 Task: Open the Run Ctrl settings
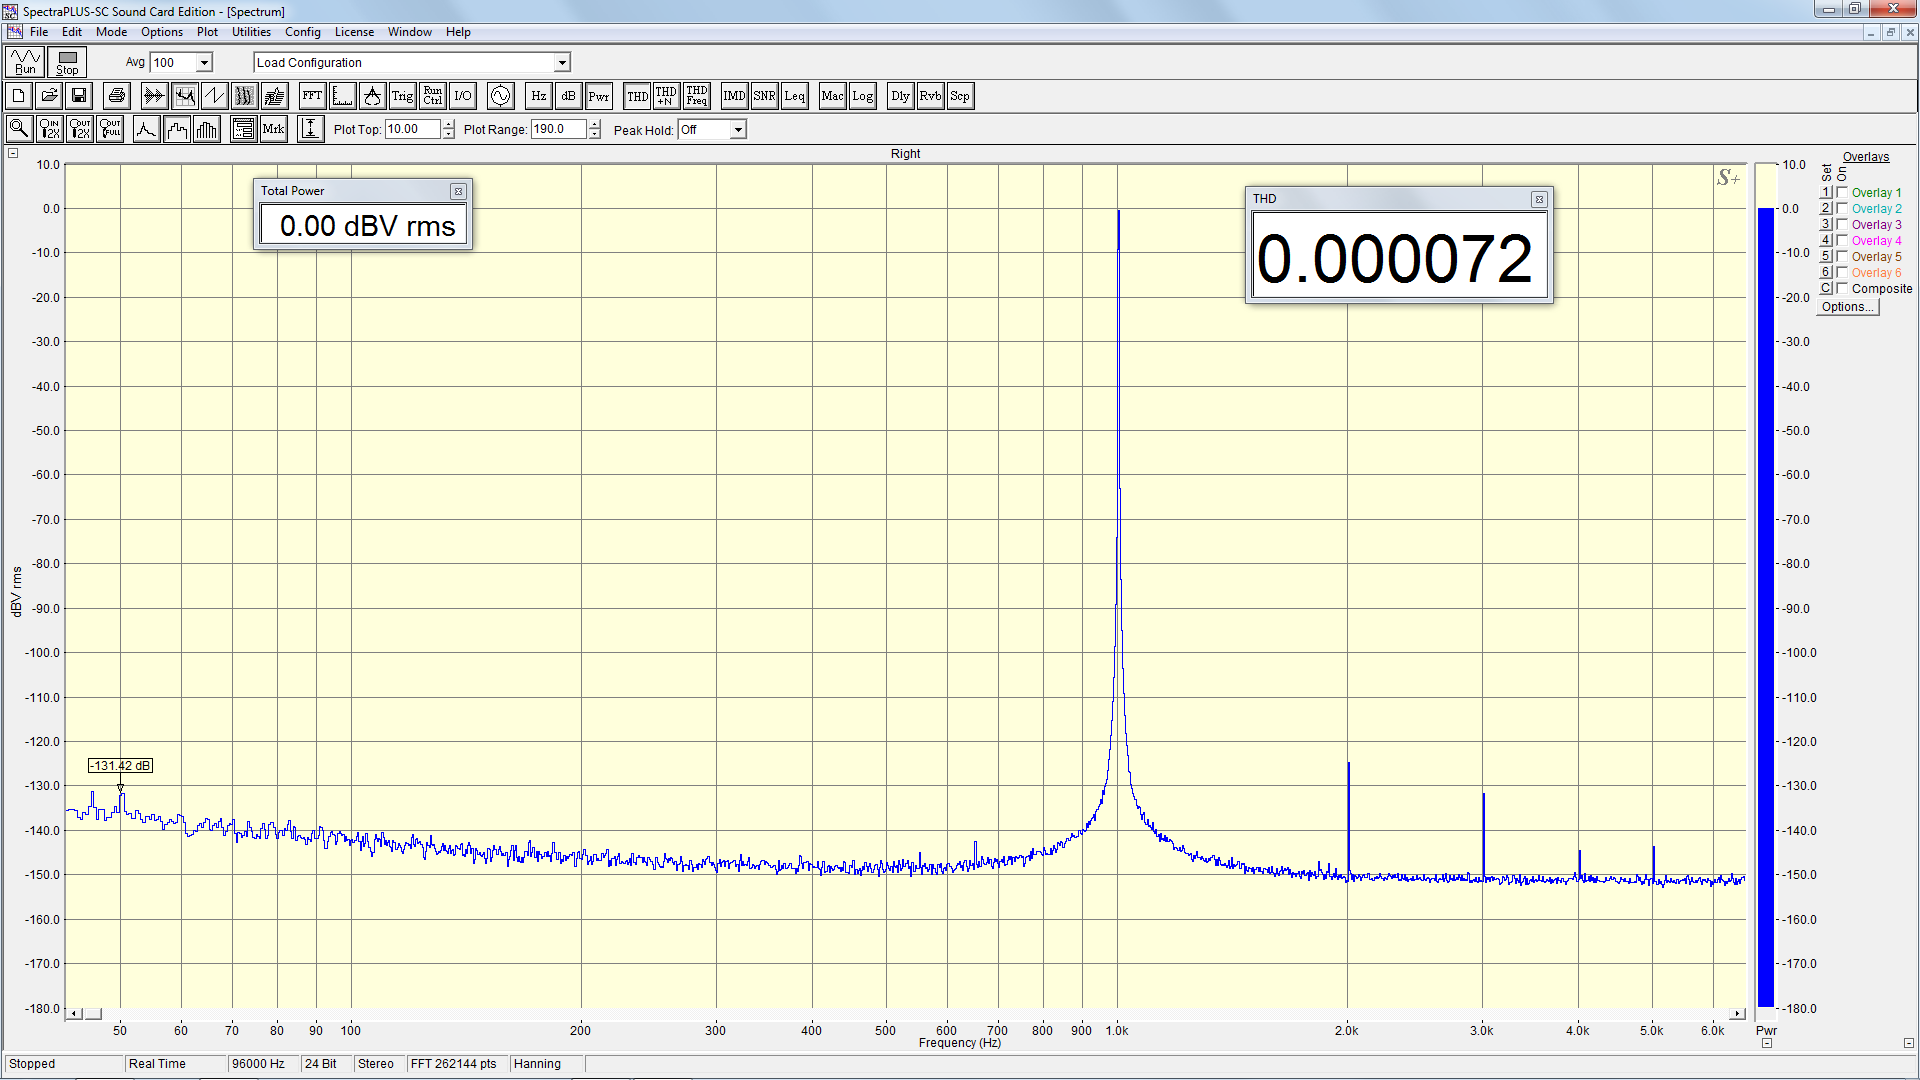tap(432, 96)
